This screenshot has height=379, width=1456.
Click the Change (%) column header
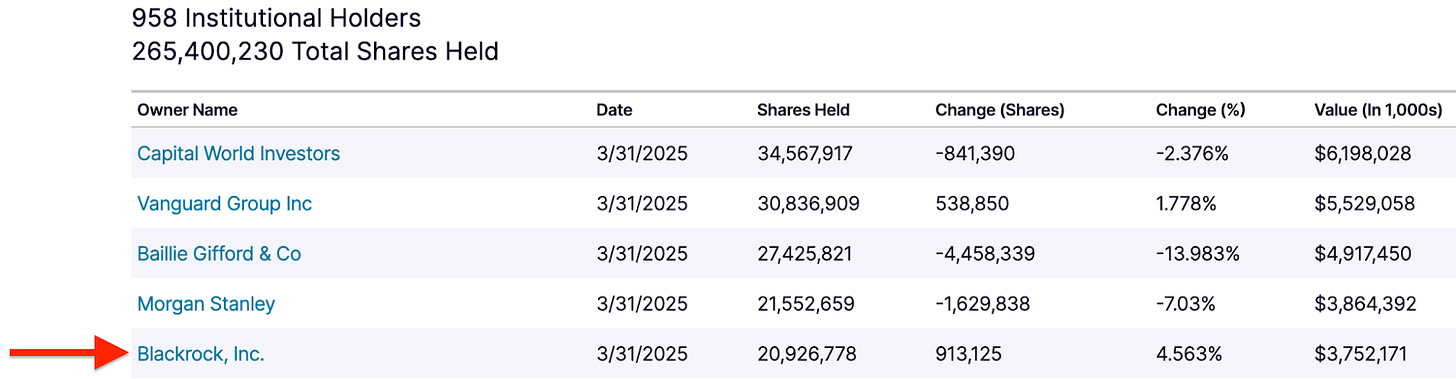pyautogui.click(x=1200, y=110)
